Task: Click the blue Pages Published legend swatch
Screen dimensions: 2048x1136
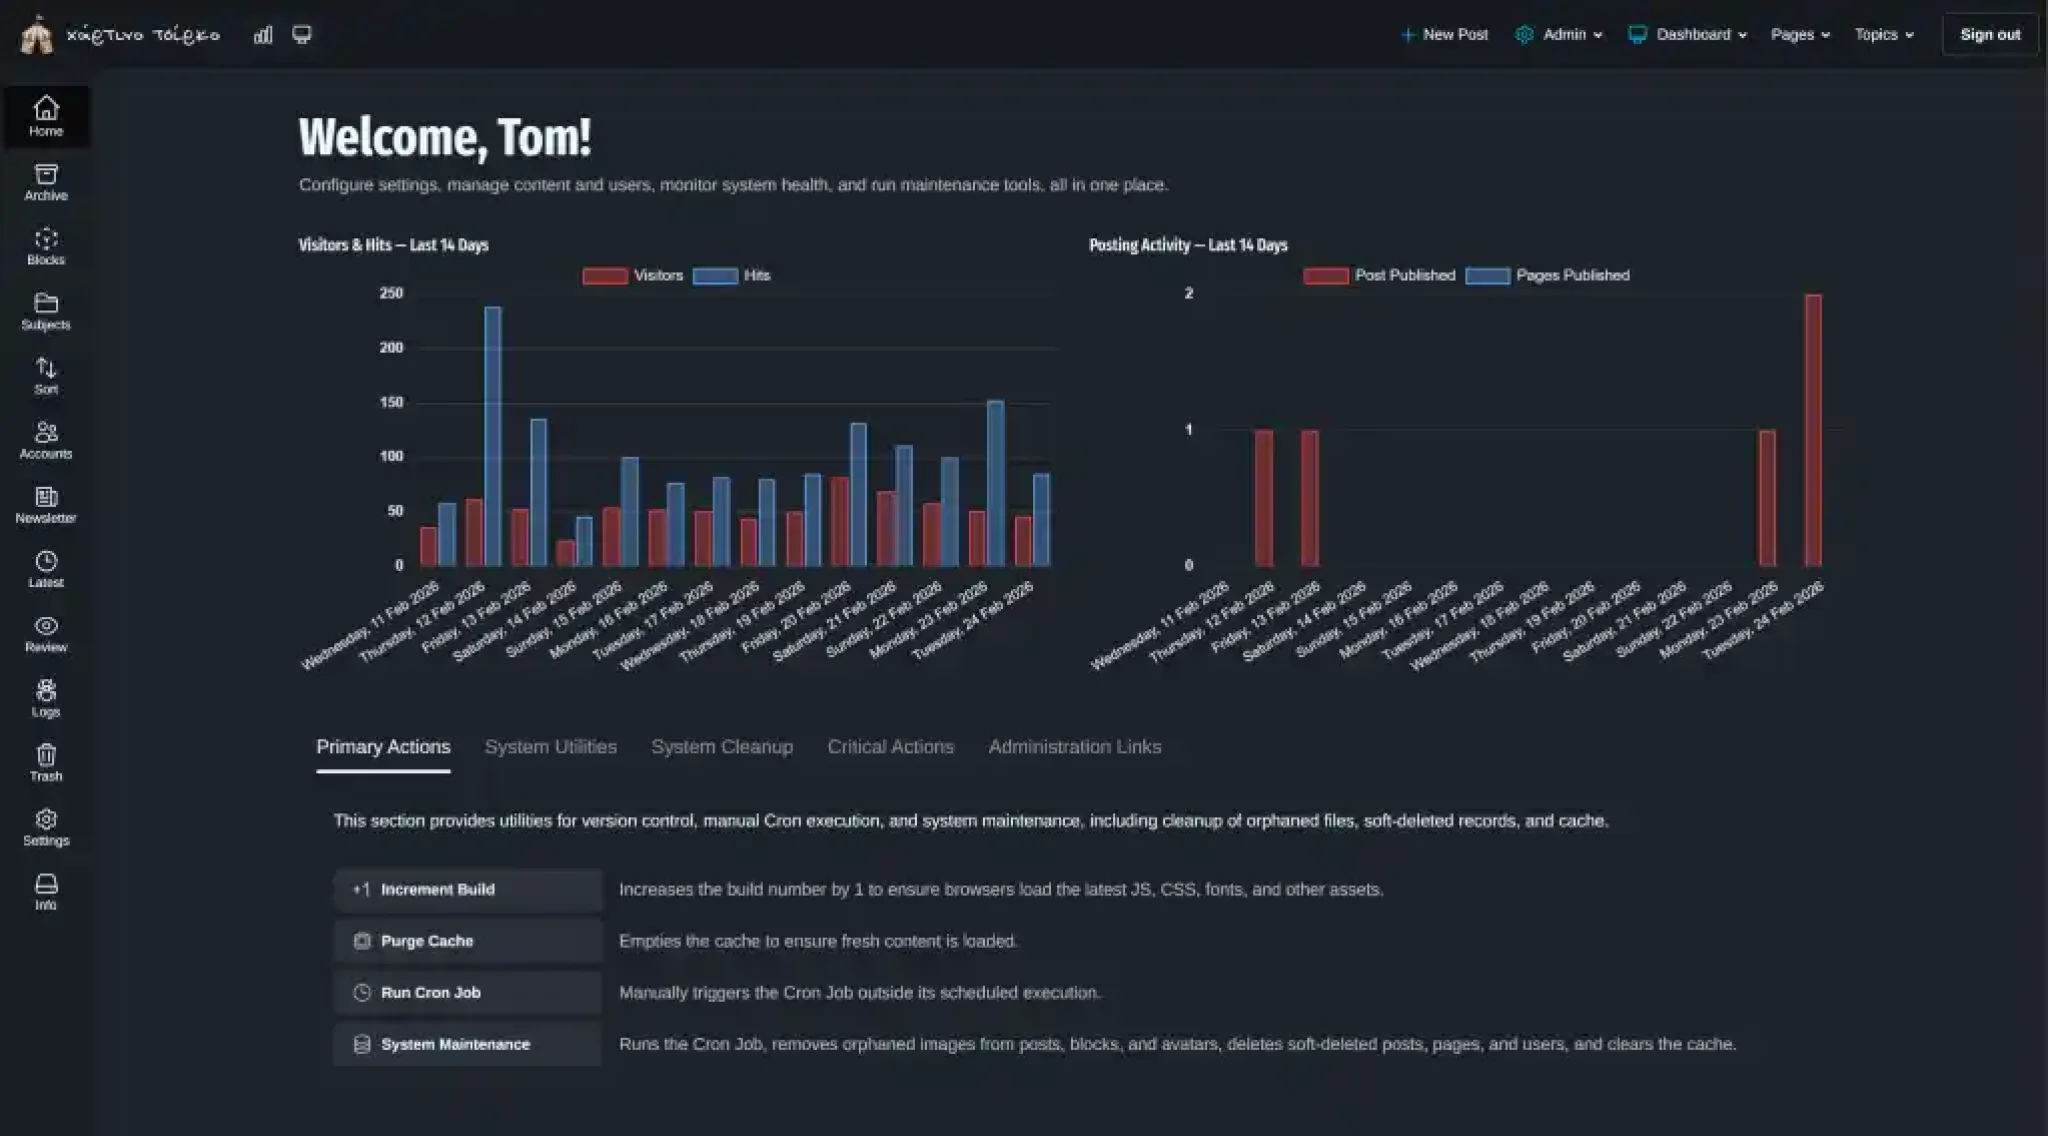Action: pyautogui.click(x=1488, y=276)
